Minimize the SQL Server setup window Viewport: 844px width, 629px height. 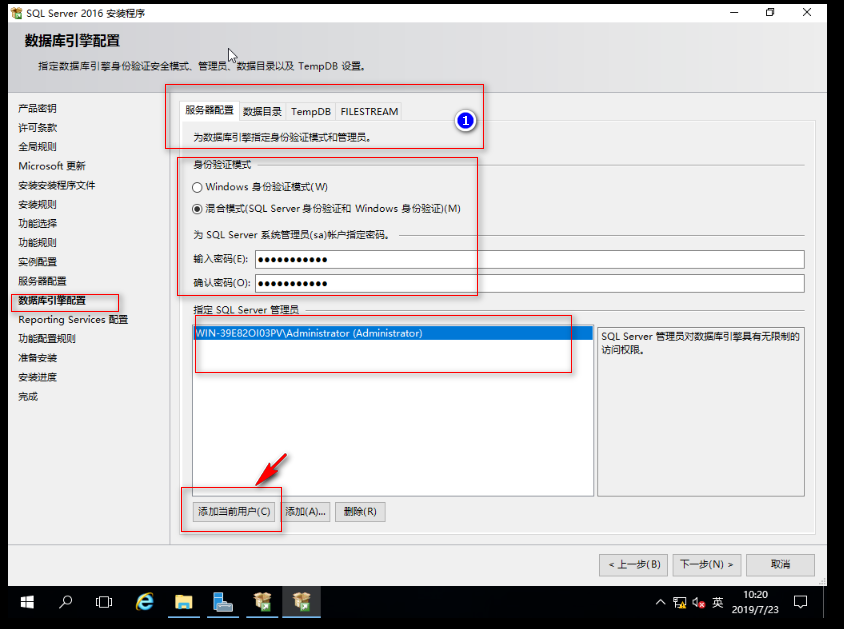coord(734,12)
